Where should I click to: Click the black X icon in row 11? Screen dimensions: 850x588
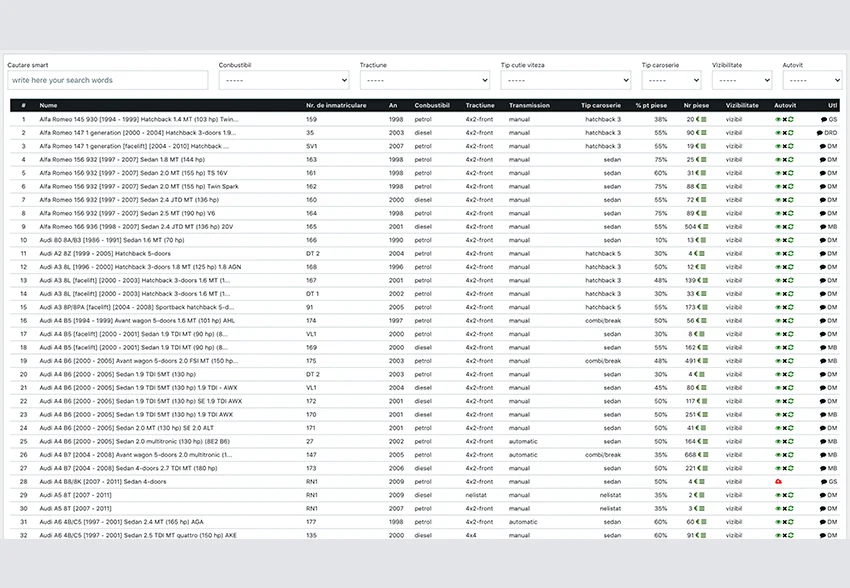784,254
